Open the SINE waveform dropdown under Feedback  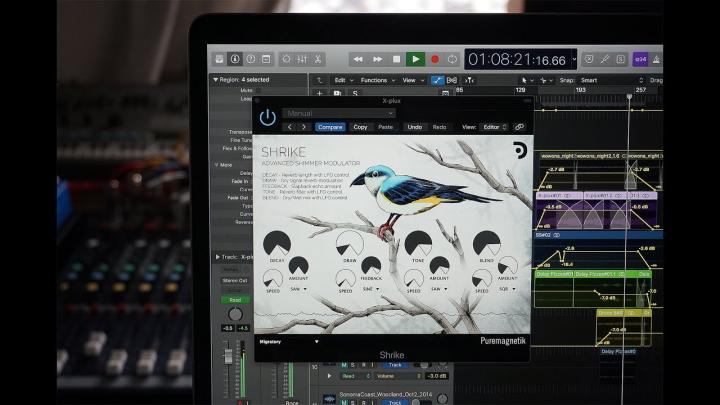(x=371, y=289)
